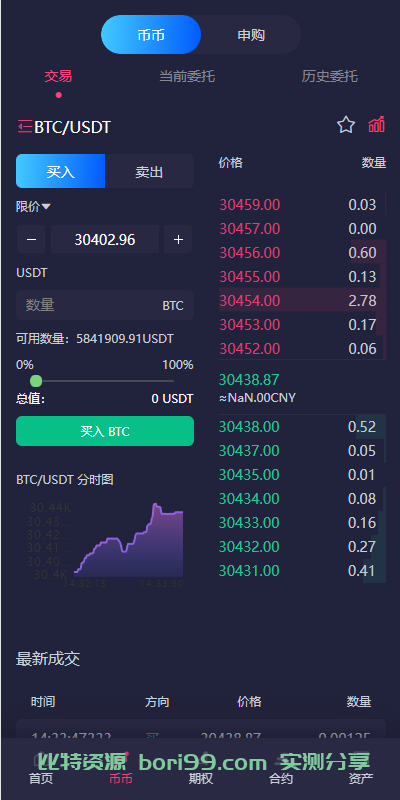The height and width of the screenshot is (800, 400).
Task: Open 期权 in bottom navigation
Action: tap(201, 778)
